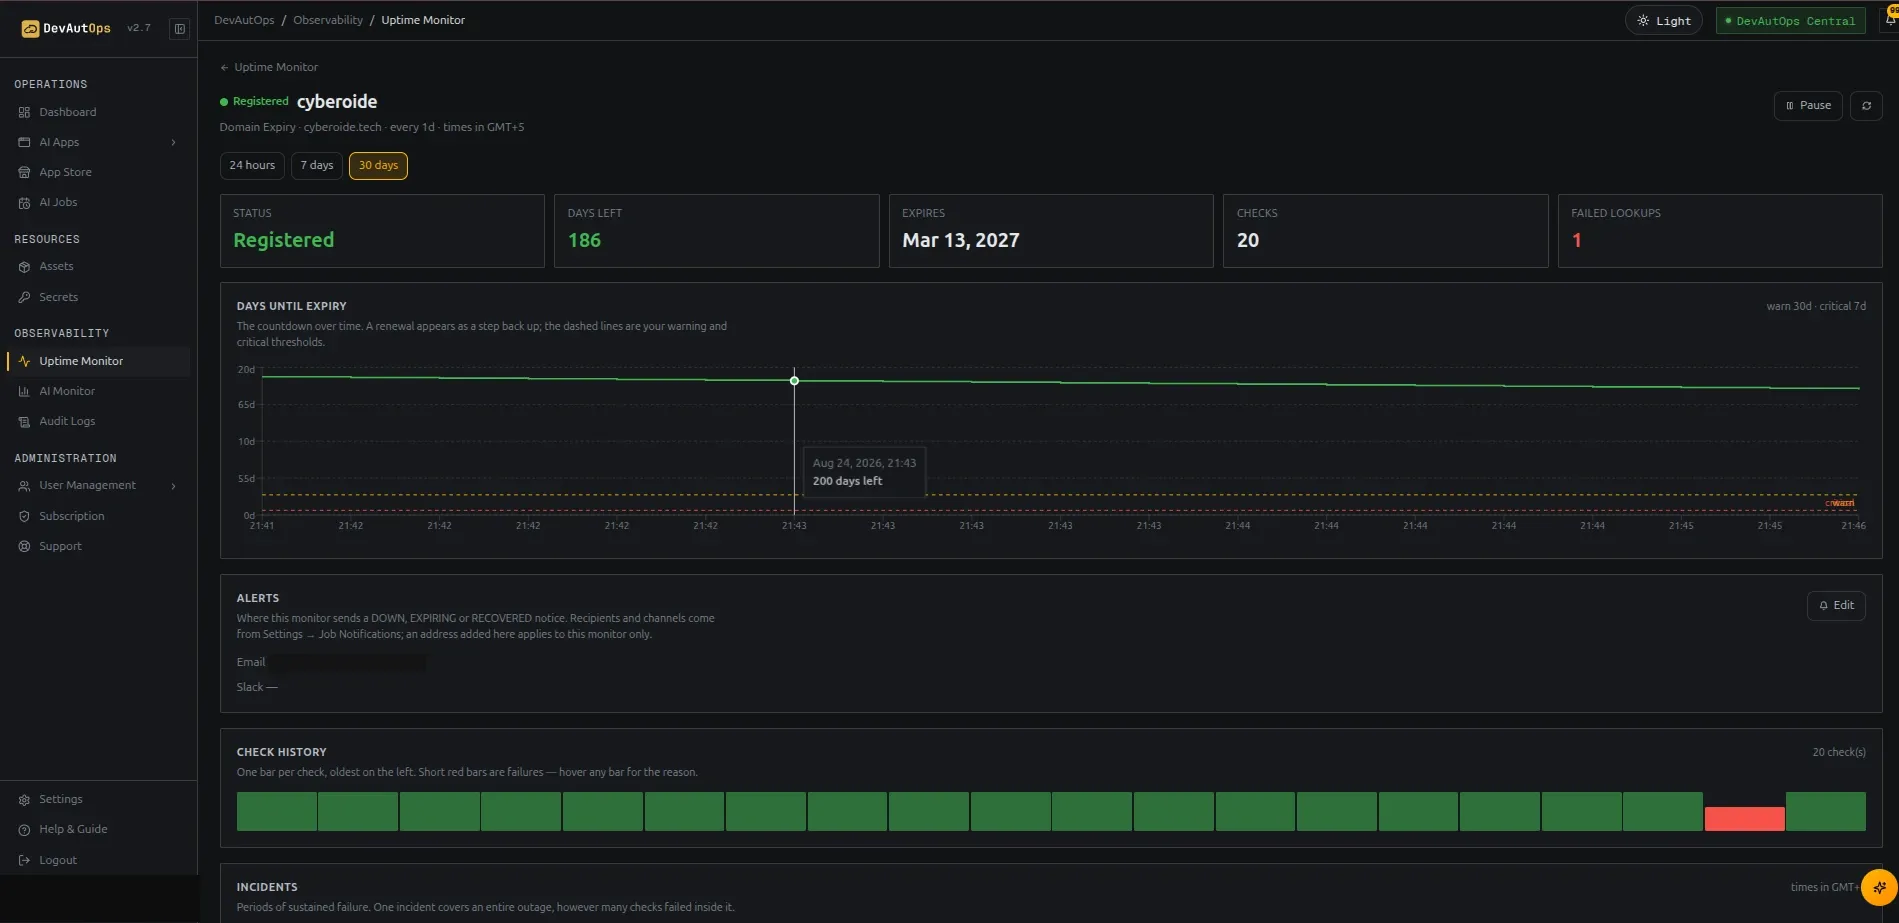Open AI Monitor page
Image resolution: width=1899 pixels, height=923 pixels.
coord(67,391)
